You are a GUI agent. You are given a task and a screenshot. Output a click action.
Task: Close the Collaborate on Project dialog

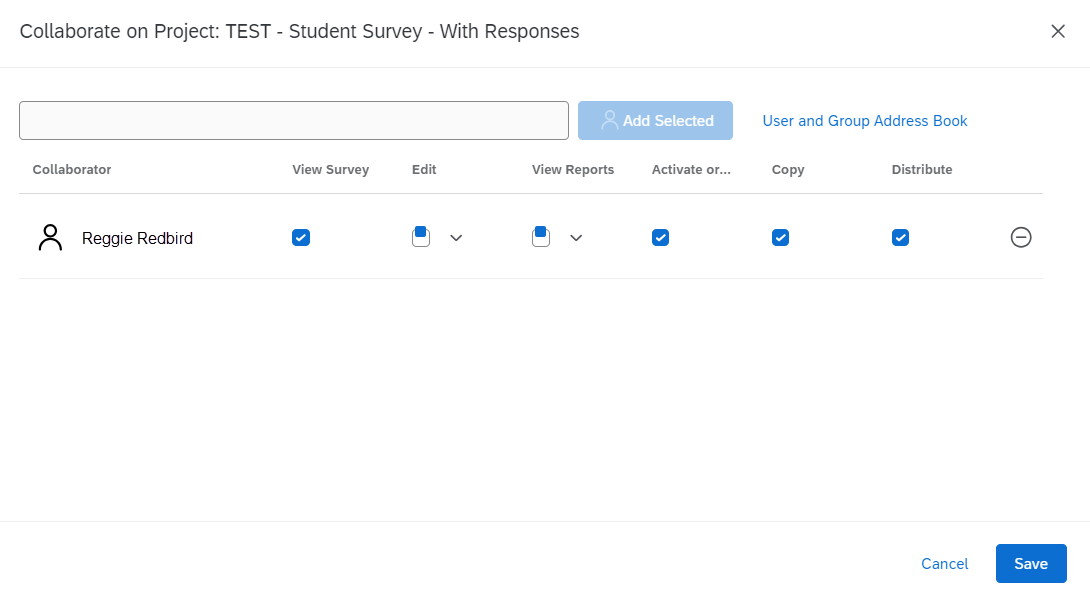pos(1058,31)
